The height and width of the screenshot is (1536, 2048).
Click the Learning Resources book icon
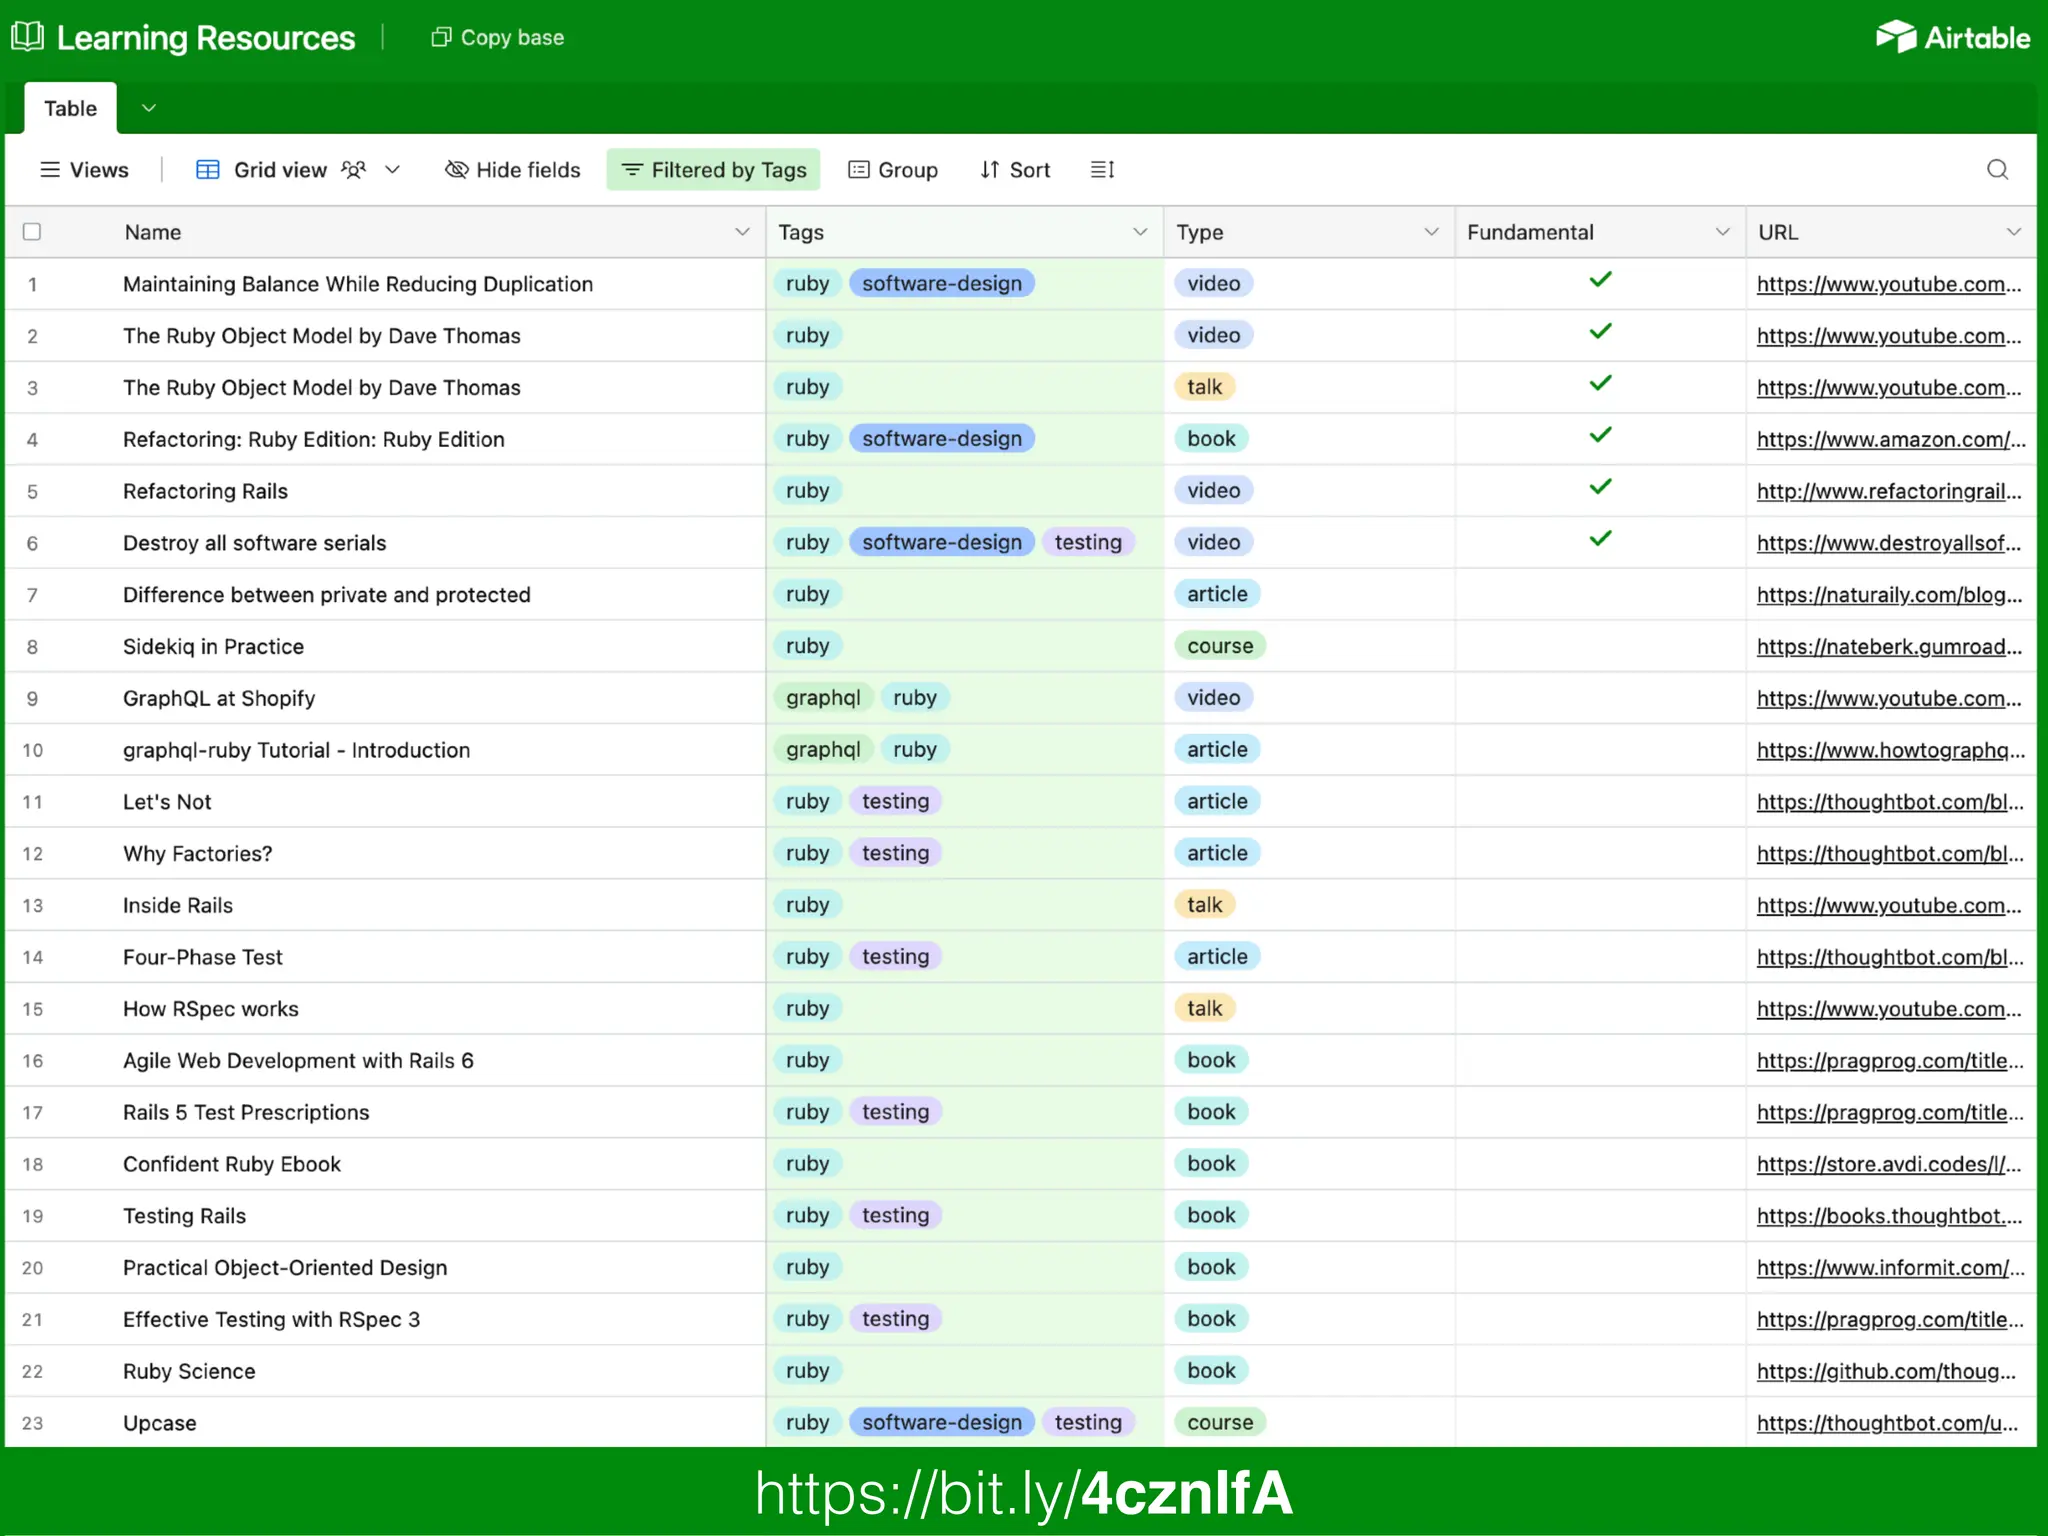pos(28,37)
